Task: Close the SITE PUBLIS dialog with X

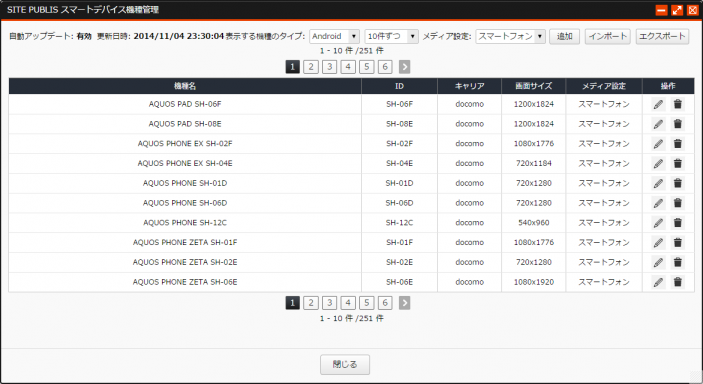Action: (693, 10)
